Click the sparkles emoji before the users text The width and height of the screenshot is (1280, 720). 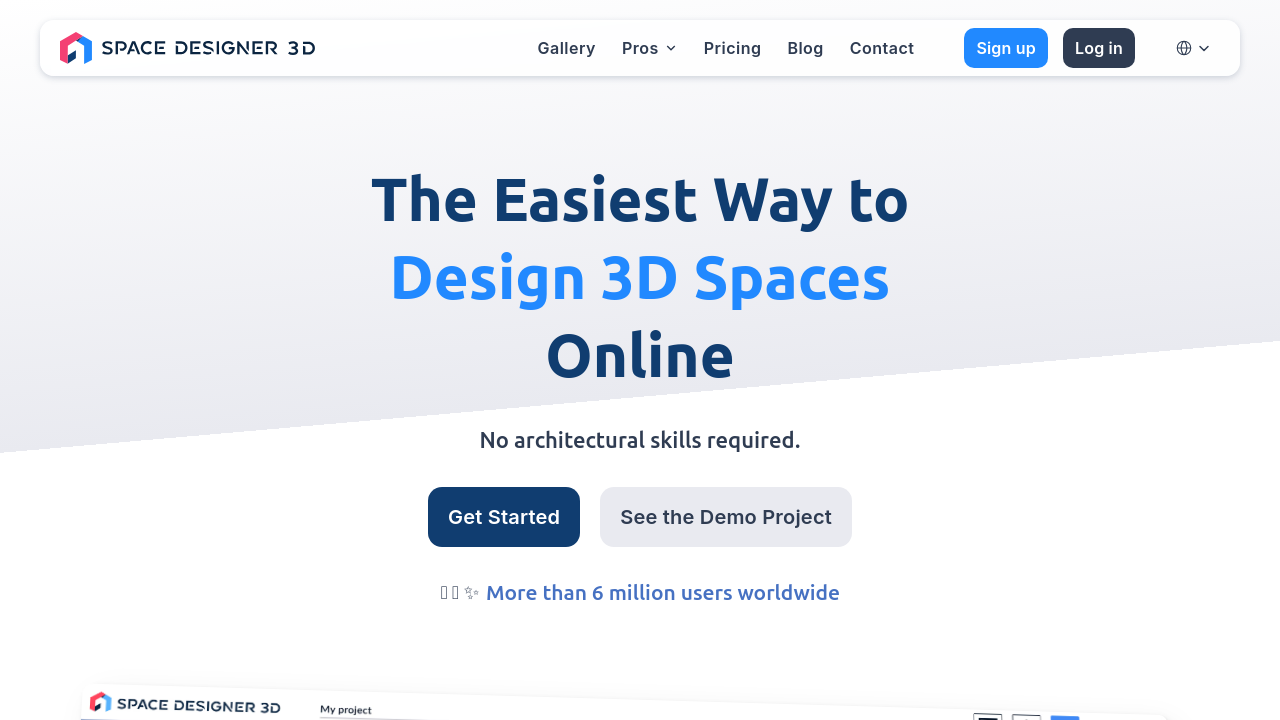point(472,593)
